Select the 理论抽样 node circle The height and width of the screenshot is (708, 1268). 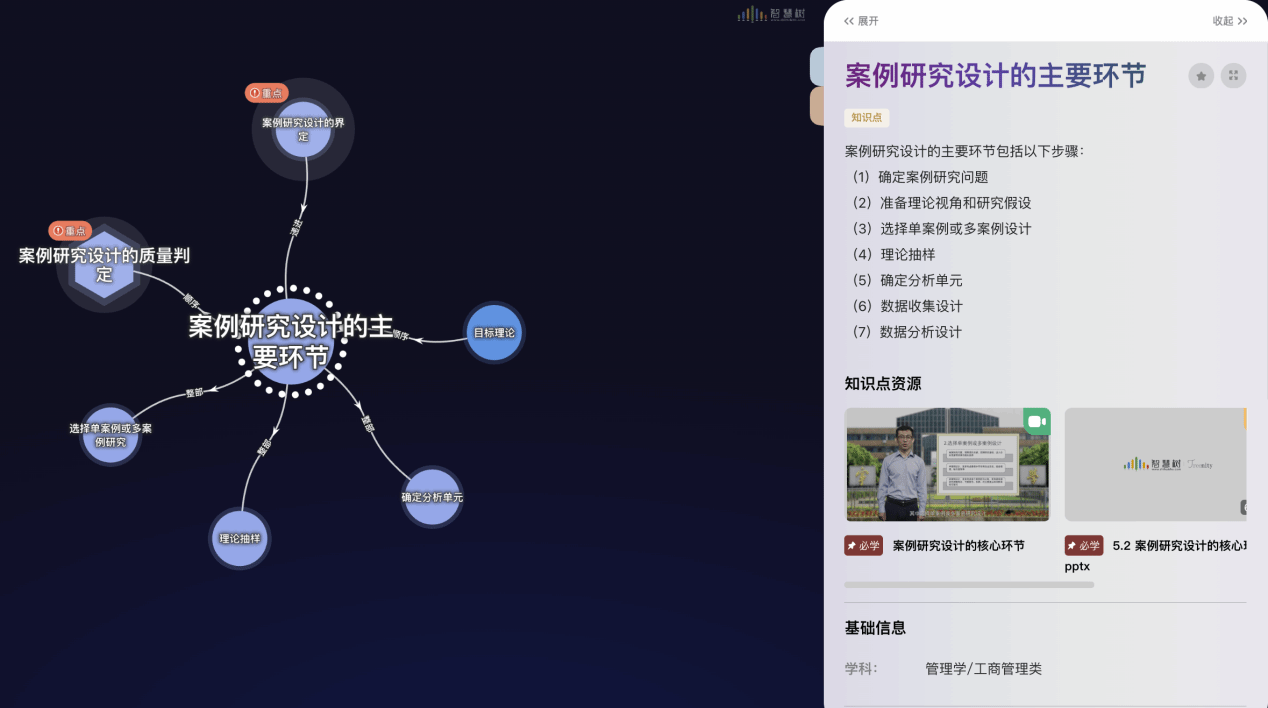(x=240, y=538)
